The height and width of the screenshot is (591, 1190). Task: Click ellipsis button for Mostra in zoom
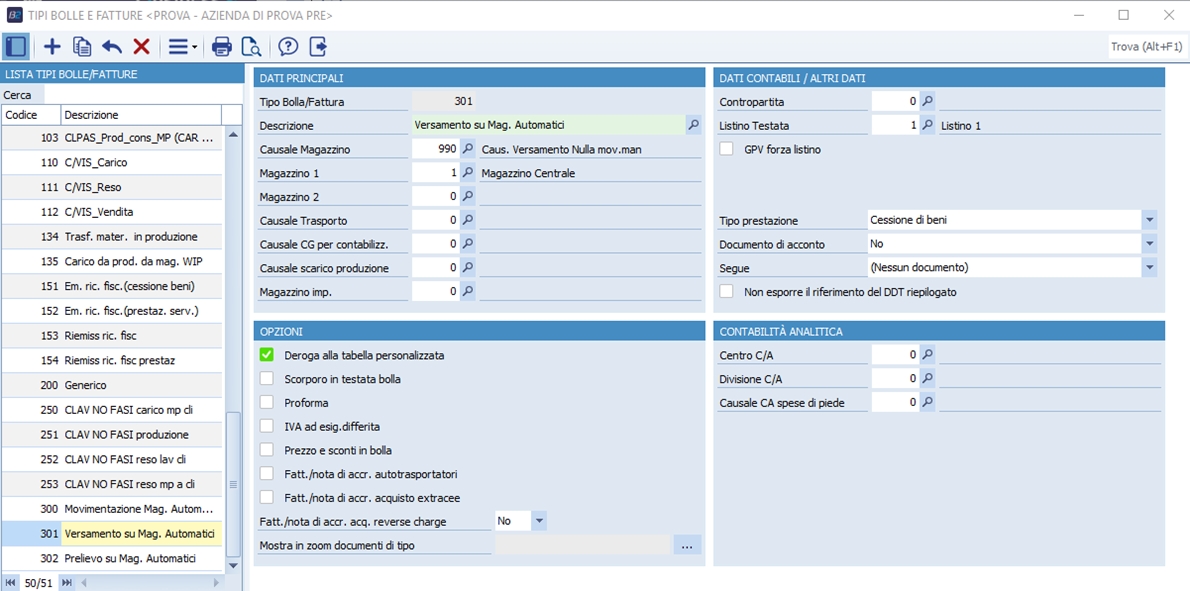[687, 545]
